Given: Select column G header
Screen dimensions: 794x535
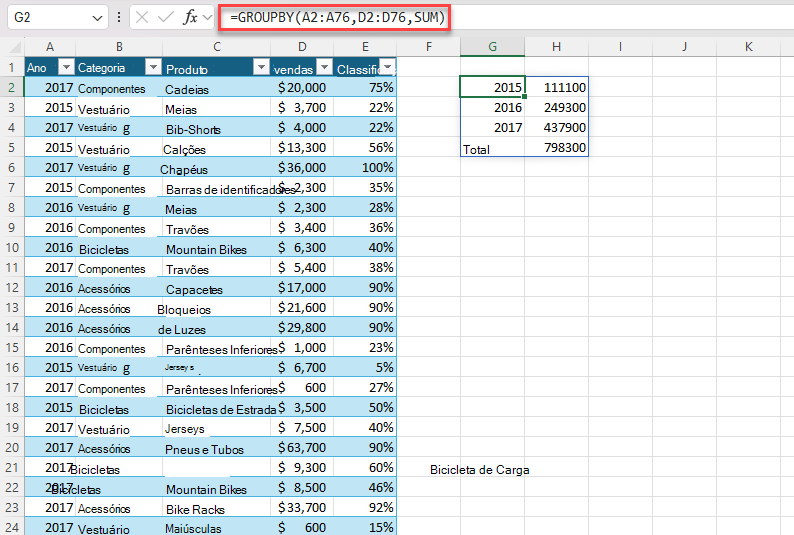Looking at the screenshot, I should pyautogui.click(x=492, y=47).
